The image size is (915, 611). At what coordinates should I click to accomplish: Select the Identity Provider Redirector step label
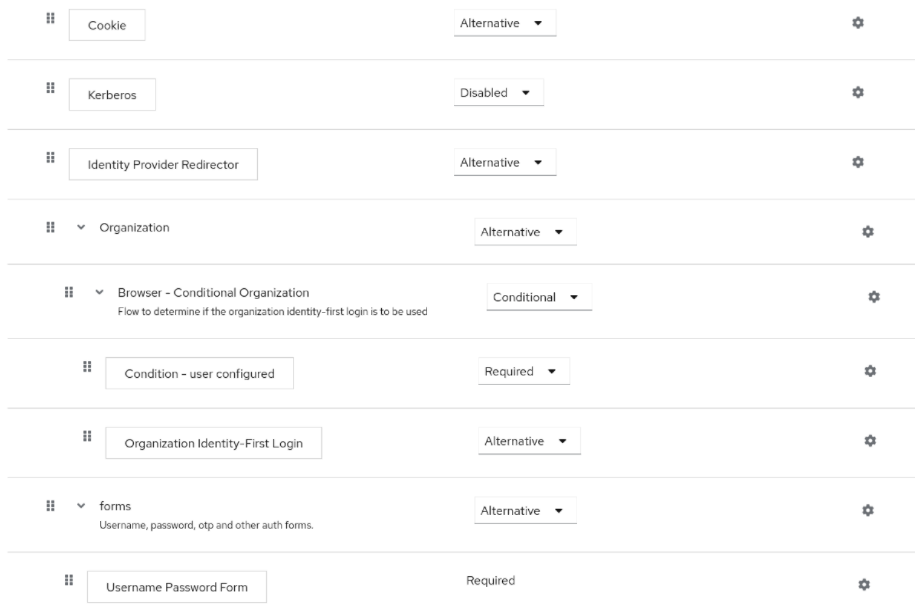pyautogui.click(x=162, y=163)
